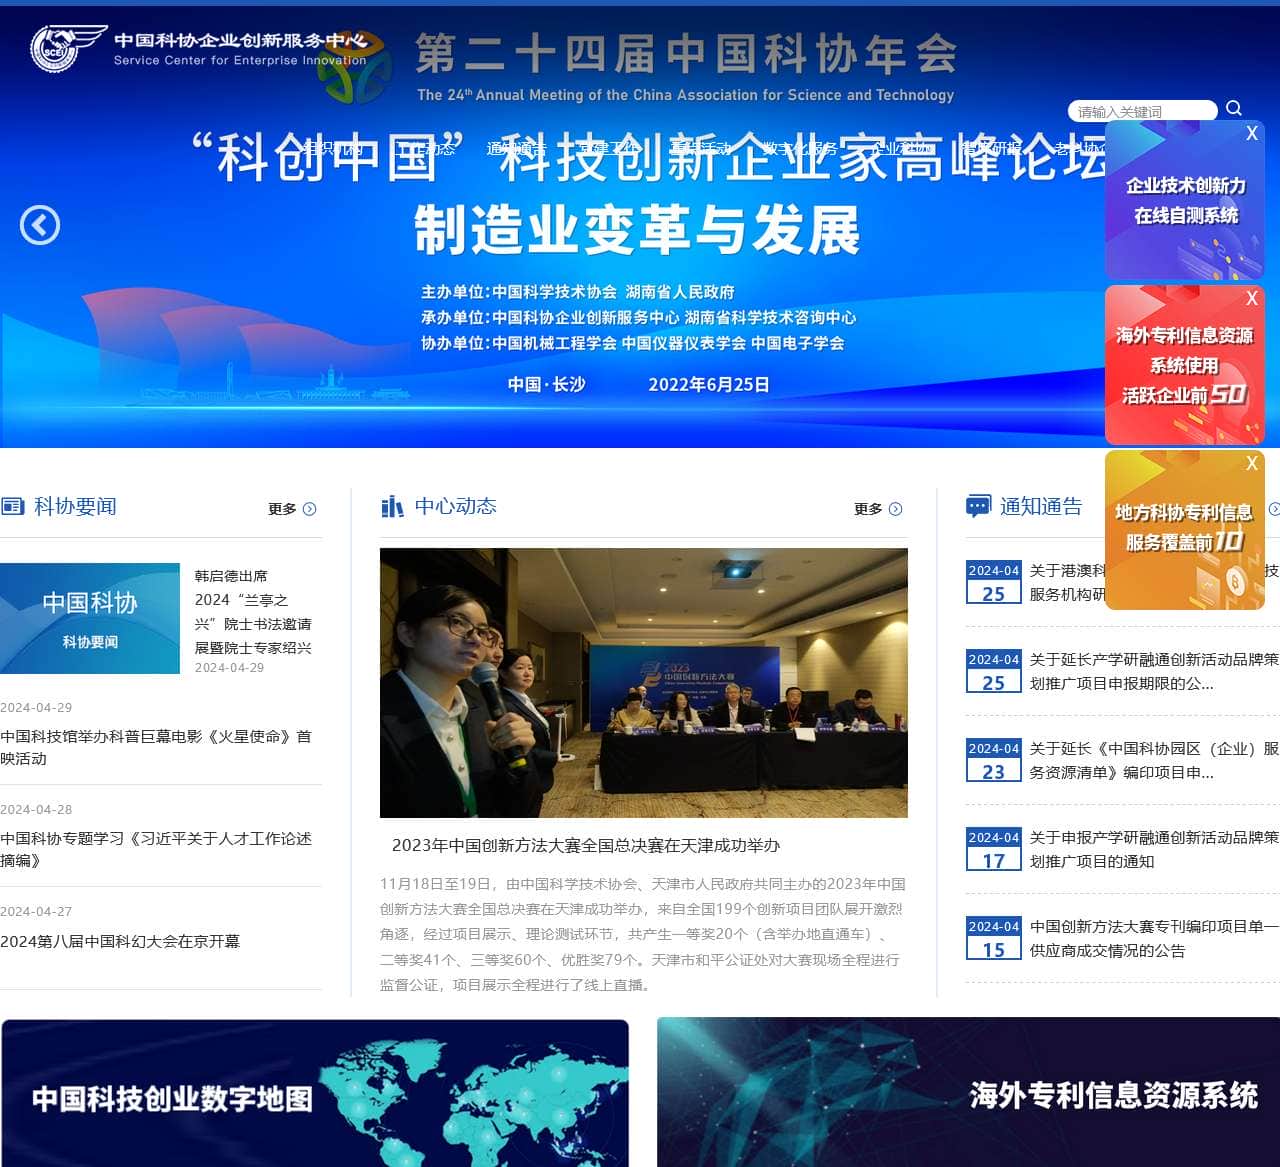The height and width of the screenshot is (1167, 1280).
Task: Click the 2024-04 23 date badge
Action: click(993, 760)
